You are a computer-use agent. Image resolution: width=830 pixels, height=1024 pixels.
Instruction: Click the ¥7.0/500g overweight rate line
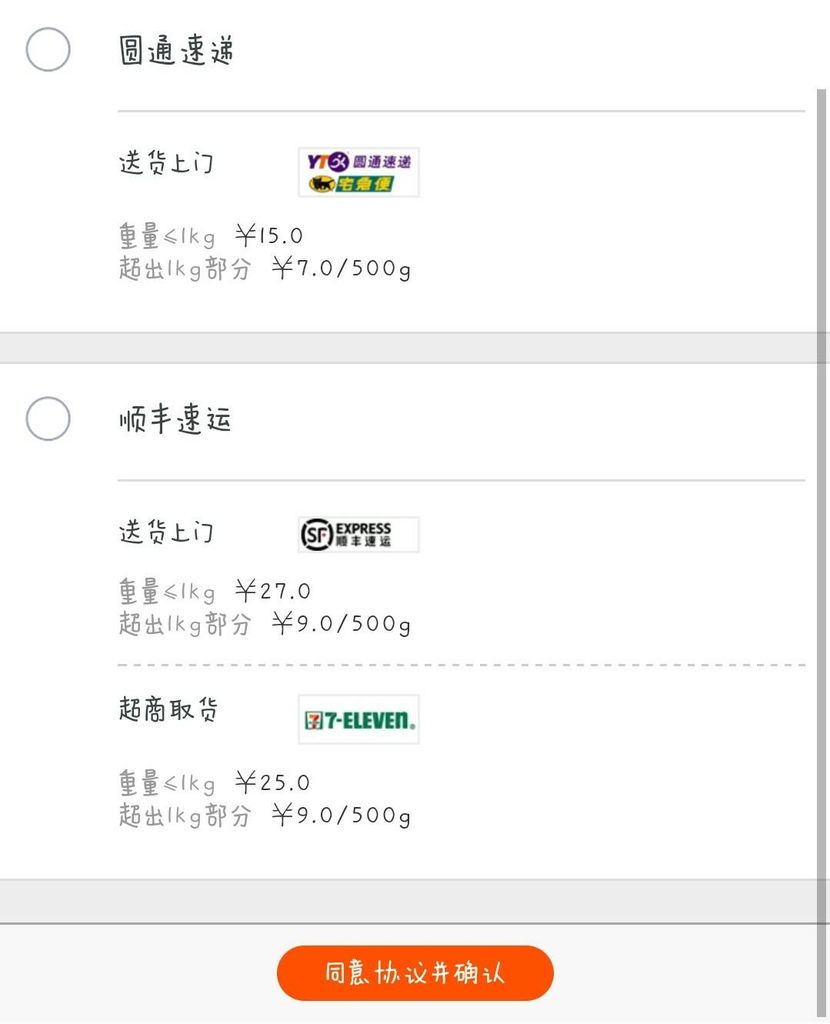(264, 269)
